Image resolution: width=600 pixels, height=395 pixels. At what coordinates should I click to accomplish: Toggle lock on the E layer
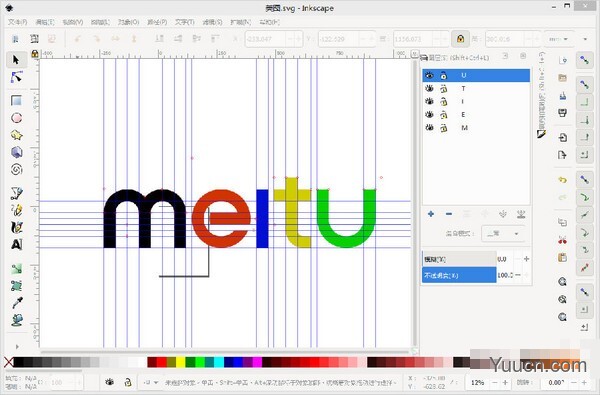click(x=443, y=114)
